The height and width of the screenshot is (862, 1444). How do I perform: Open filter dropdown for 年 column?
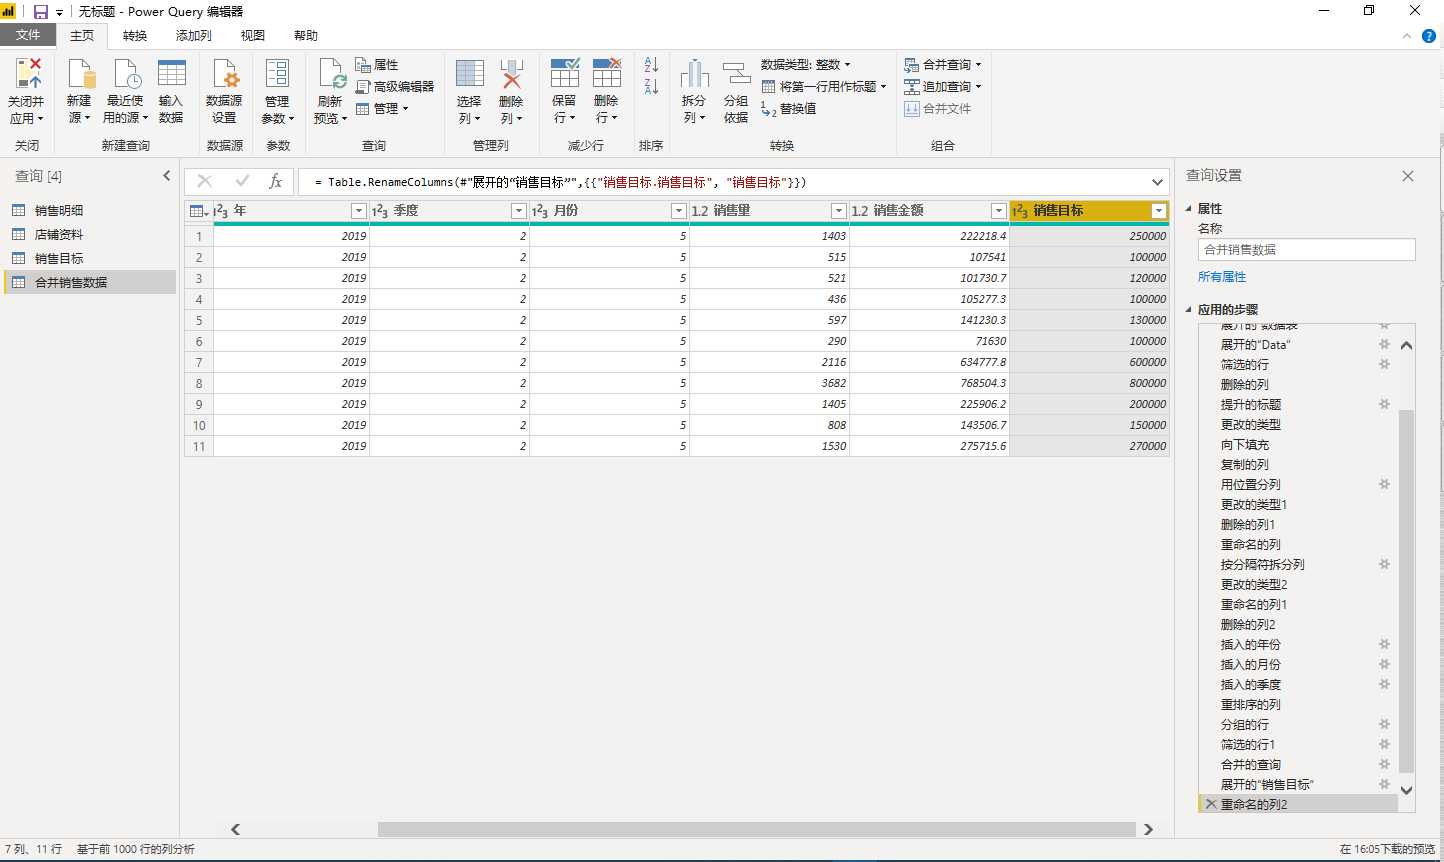(359, 211)
